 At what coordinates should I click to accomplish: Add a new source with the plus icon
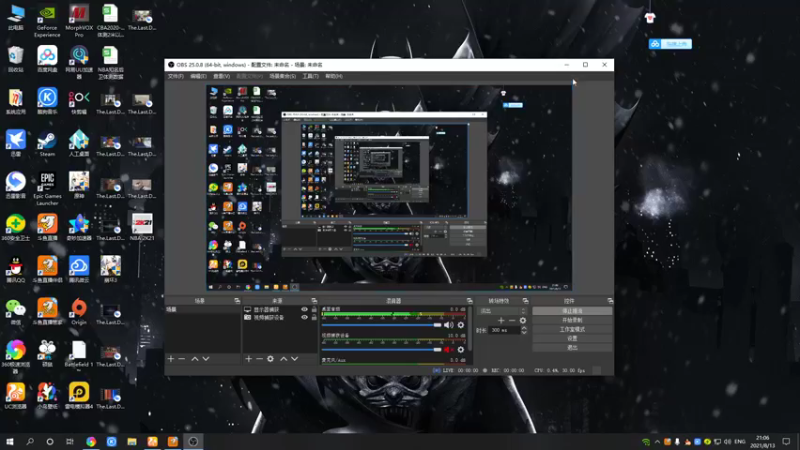248,359
